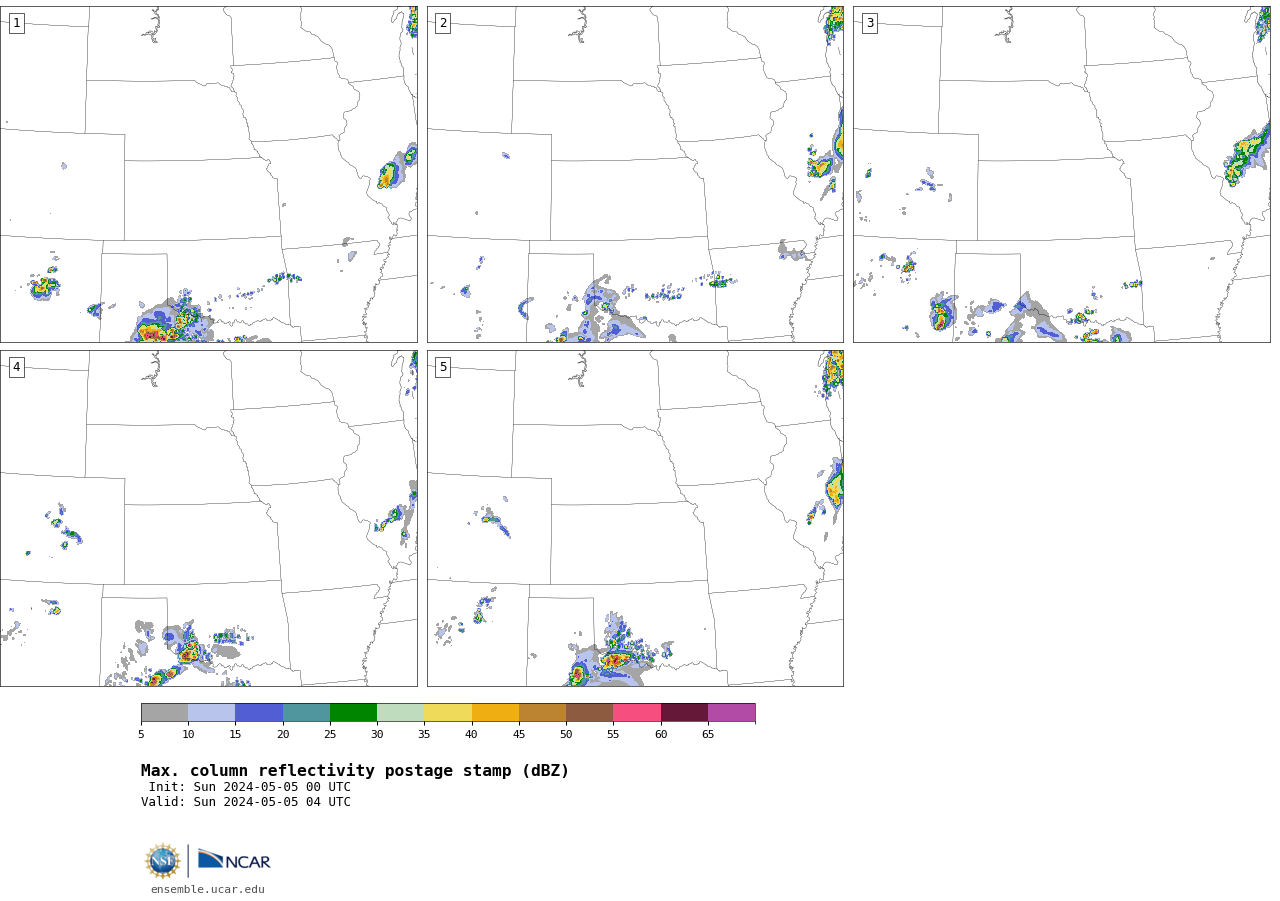1280x901 pixels.
Task: Click the teal 20-25 dBZ swatch
Action: tap(306, 713)
